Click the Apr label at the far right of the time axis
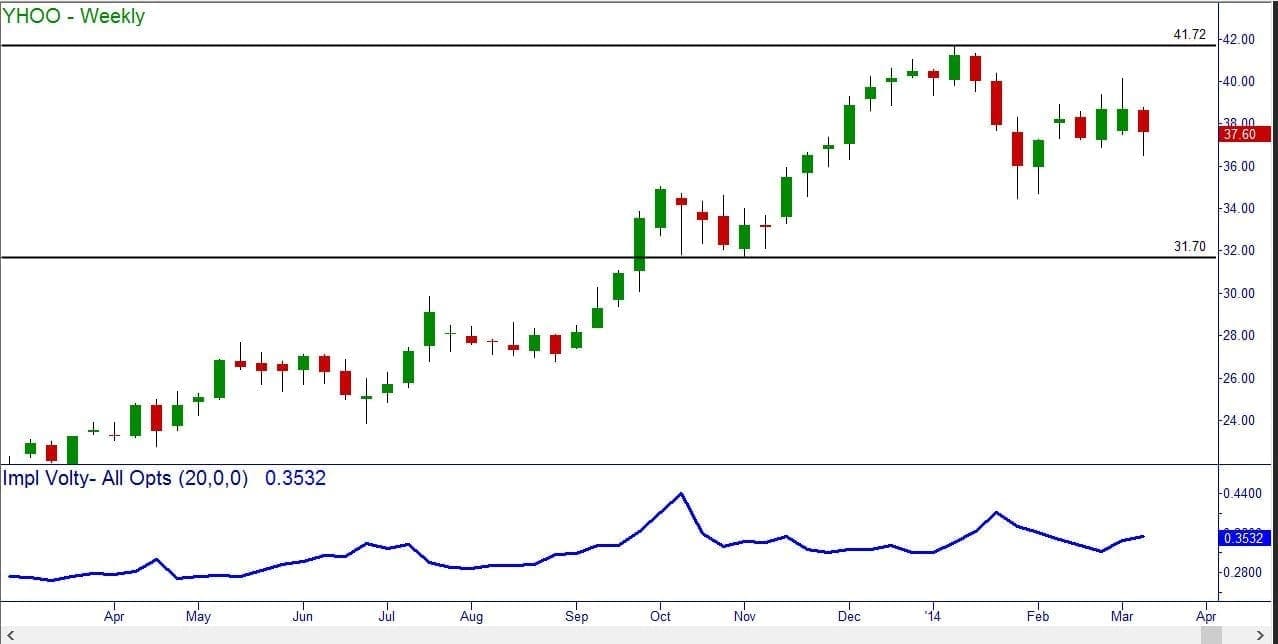This screenshot has height=644, width=1278. [x=1206, y=617]
